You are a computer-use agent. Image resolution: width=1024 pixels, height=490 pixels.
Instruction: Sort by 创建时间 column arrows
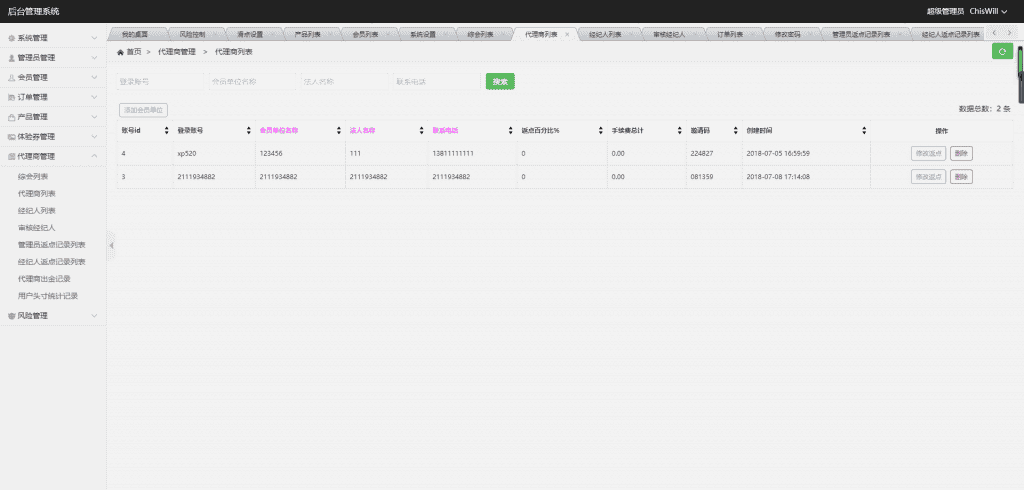tap(863, 131)
